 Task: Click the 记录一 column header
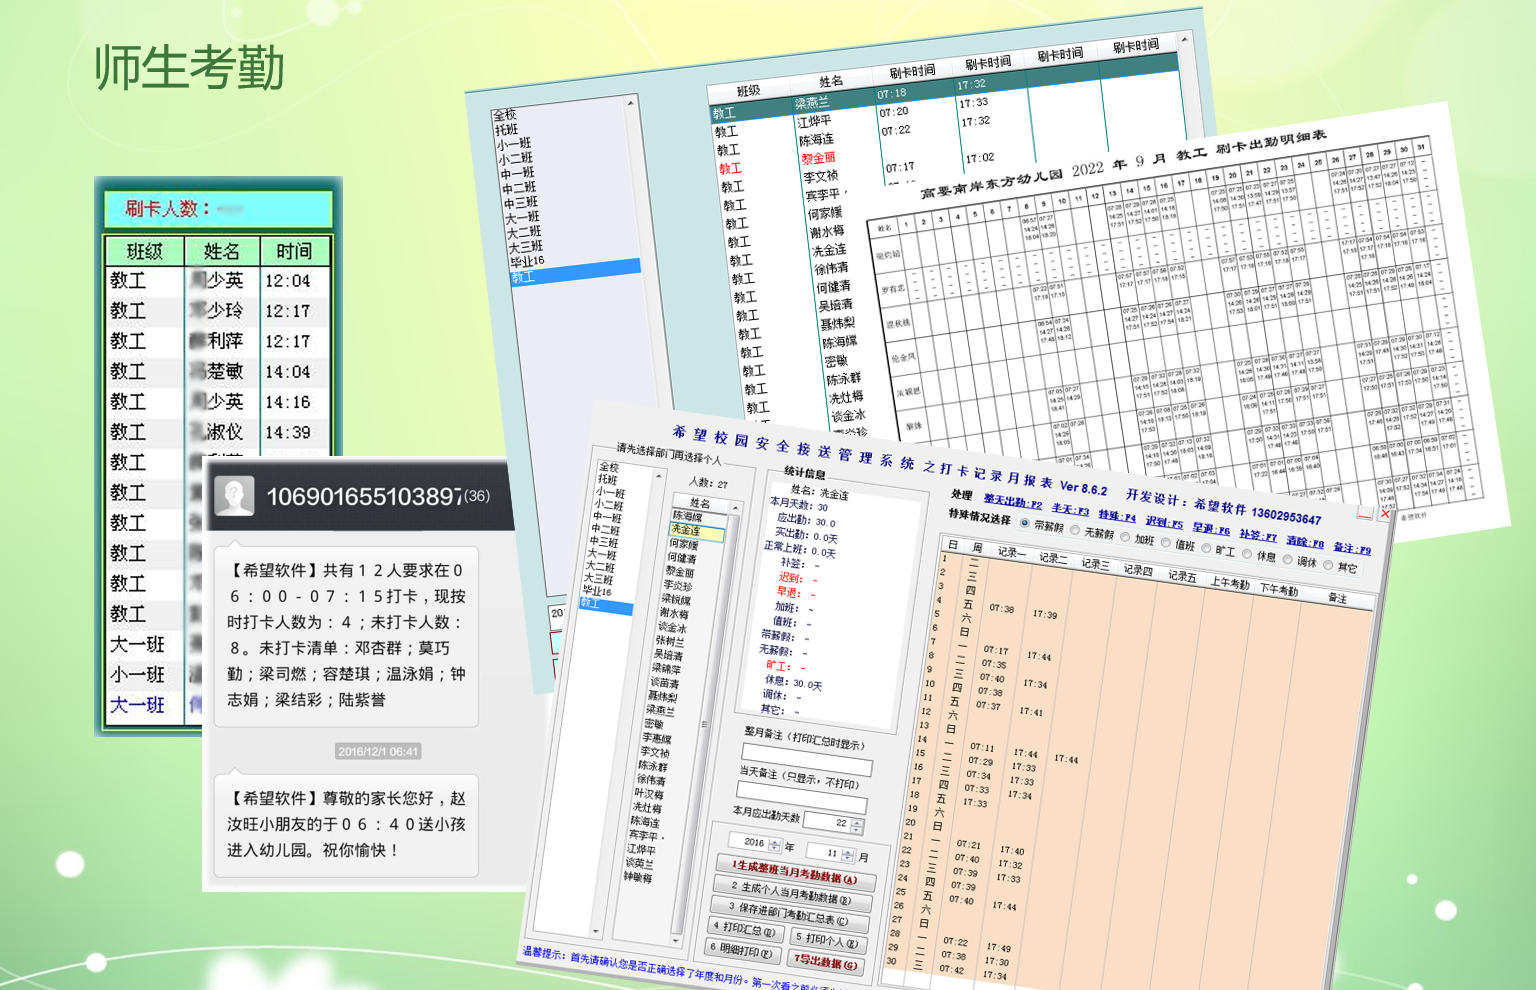(1011, 552)
